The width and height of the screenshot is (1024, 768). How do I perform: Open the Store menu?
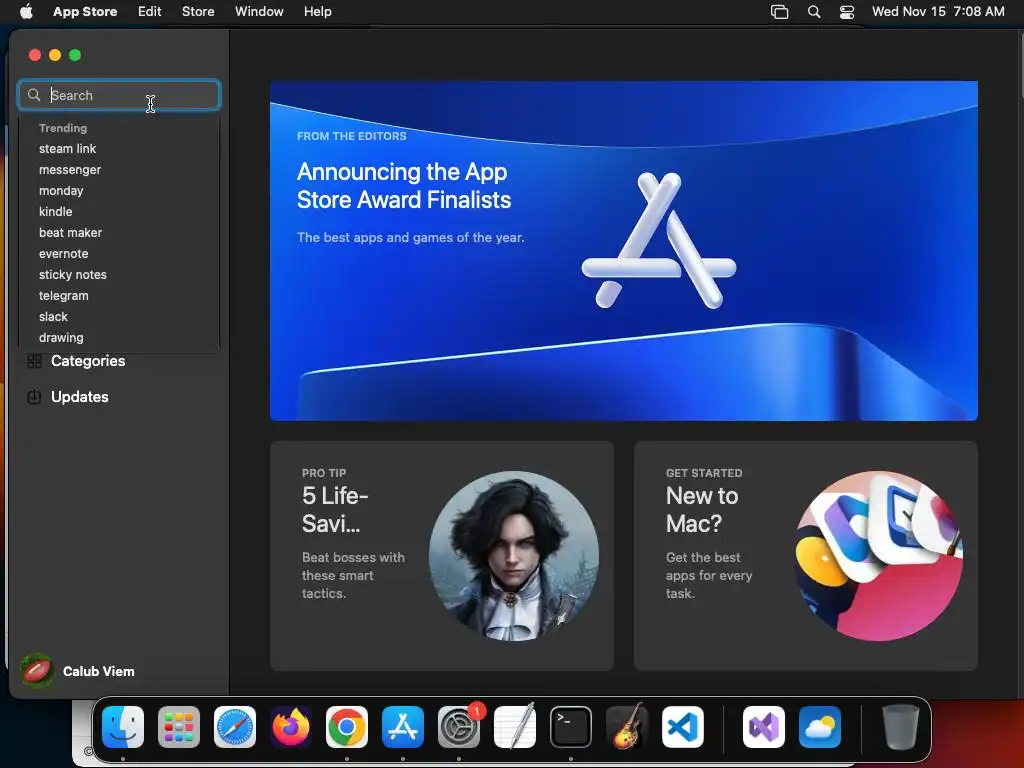[x=198, y=11]
